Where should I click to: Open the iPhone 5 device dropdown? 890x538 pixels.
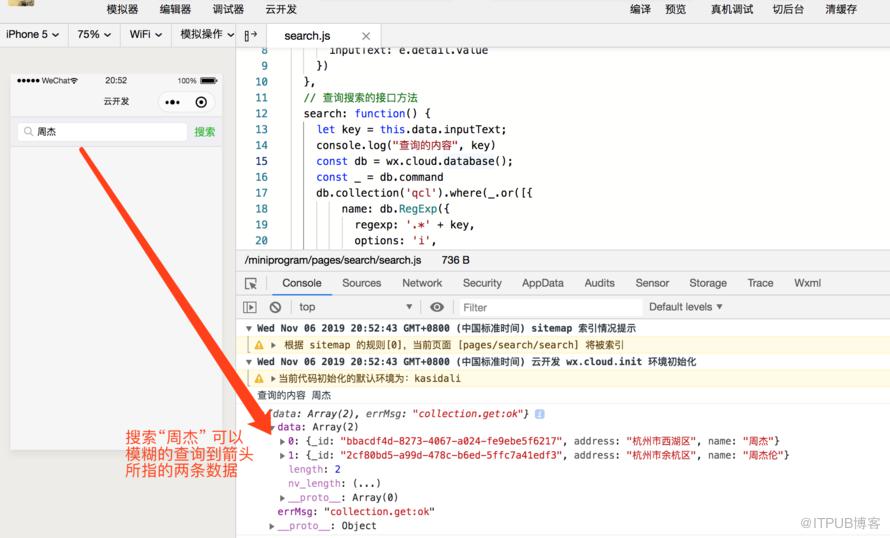click(x=32, y=34)
